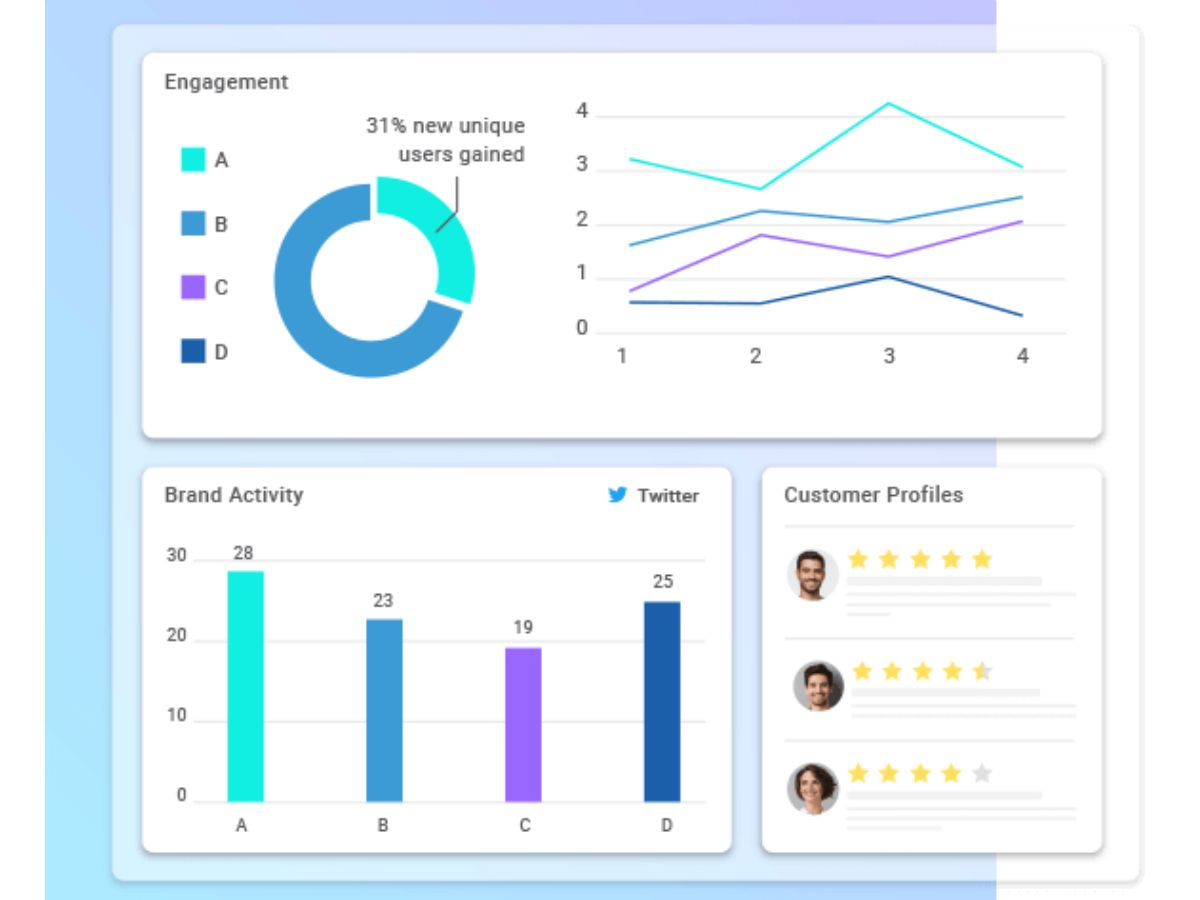This screenshot has height=900, width=1200.
Task: Click the blue bar B valued 23
Action: [x=384, y=710]
